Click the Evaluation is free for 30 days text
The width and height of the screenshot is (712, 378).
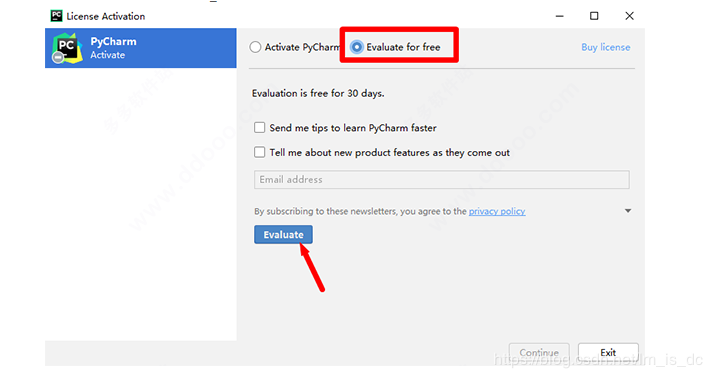pos(318,93)
